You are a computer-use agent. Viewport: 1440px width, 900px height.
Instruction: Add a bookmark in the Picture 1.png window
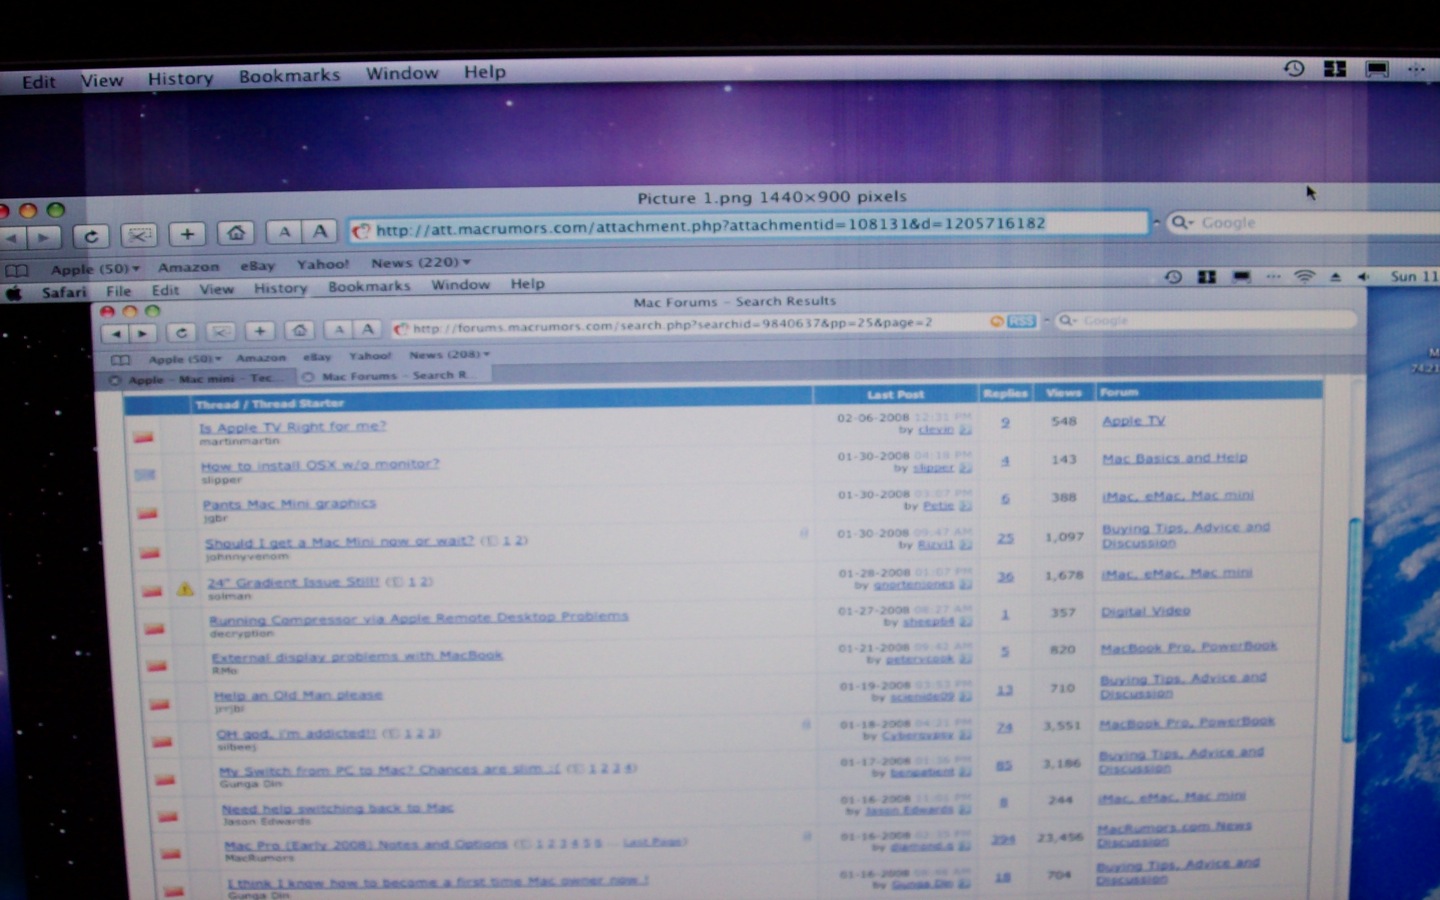click(x=187, y=234)
